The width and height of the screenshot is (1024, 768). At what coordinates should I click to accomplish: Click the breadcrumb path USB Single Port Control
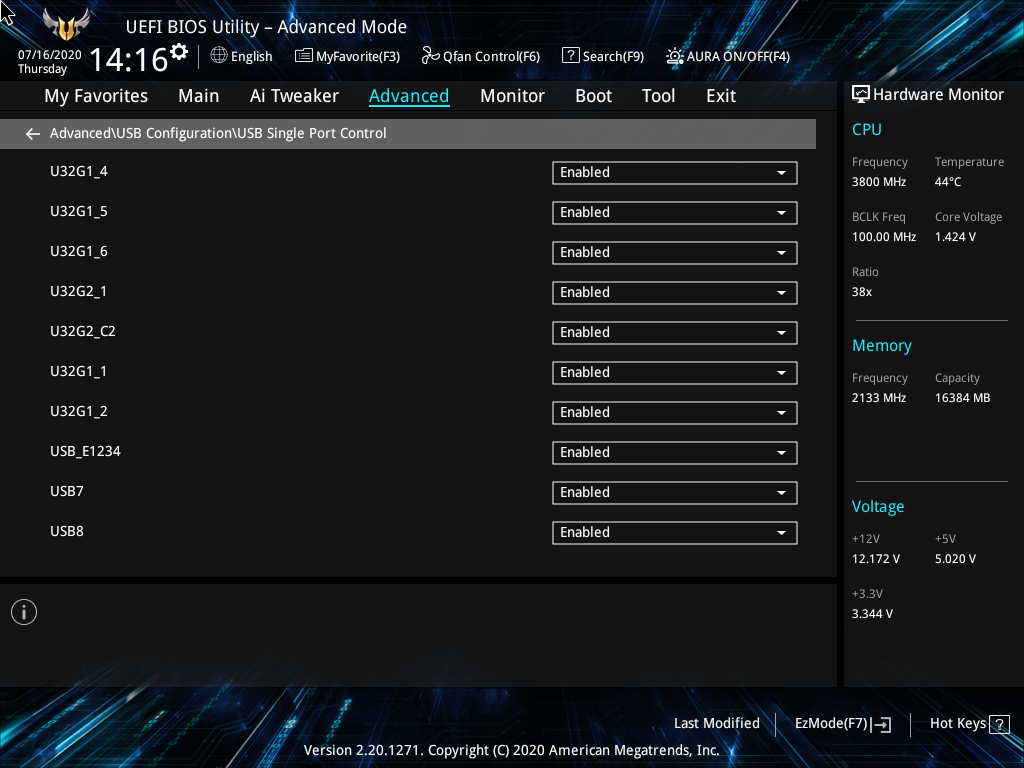pos(312,133)
